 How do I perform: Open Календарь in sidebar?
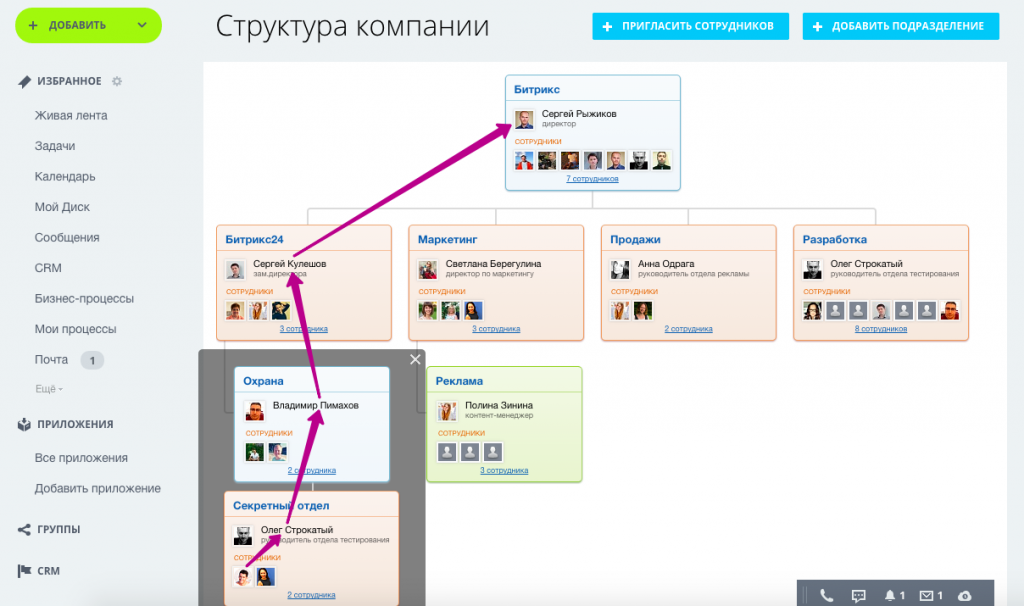point(65,176)
